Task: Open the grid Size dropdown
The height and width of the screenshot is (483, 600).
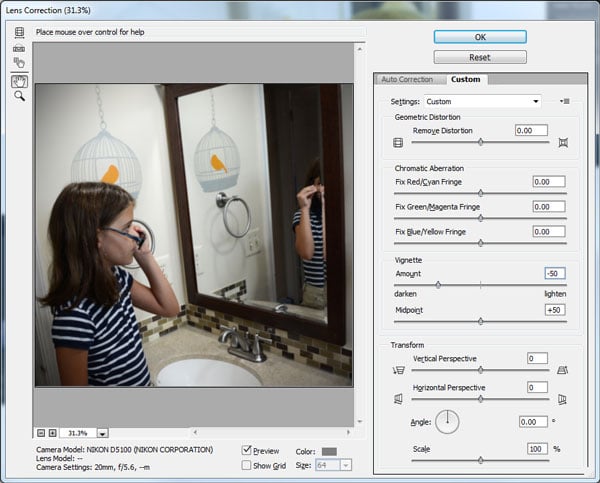Action: click(x=346, y=465)
